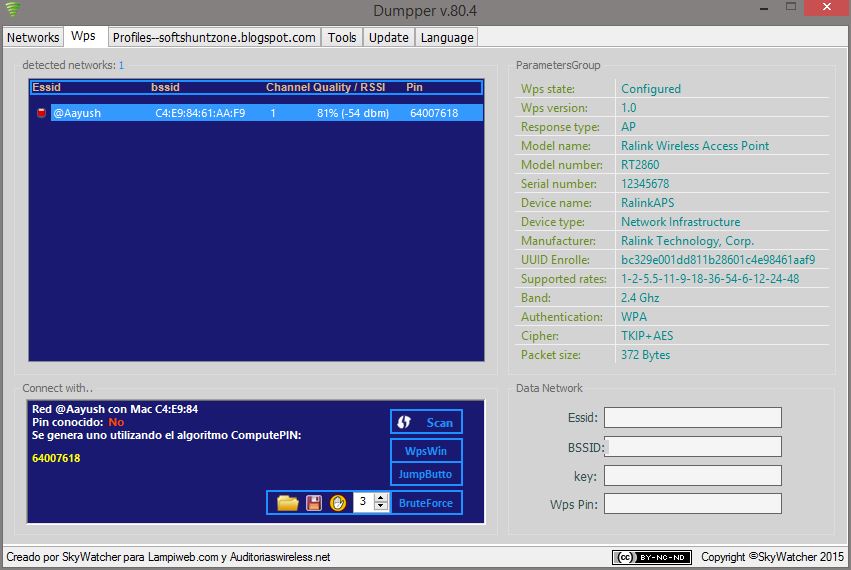Click the detected networks count label
This screenshot has height=570, width=851.
tap(73, 65)
